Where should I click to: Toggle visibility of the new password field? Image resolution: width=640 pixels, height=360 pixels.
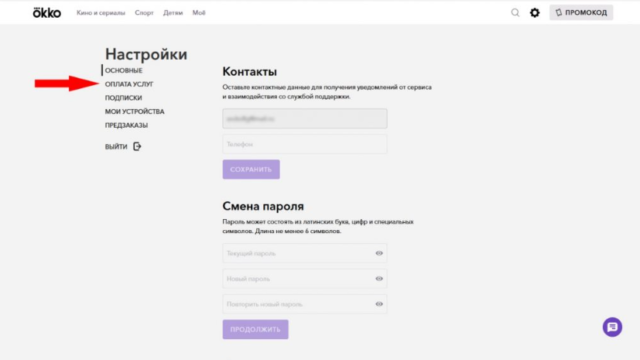tap(379, 278)
